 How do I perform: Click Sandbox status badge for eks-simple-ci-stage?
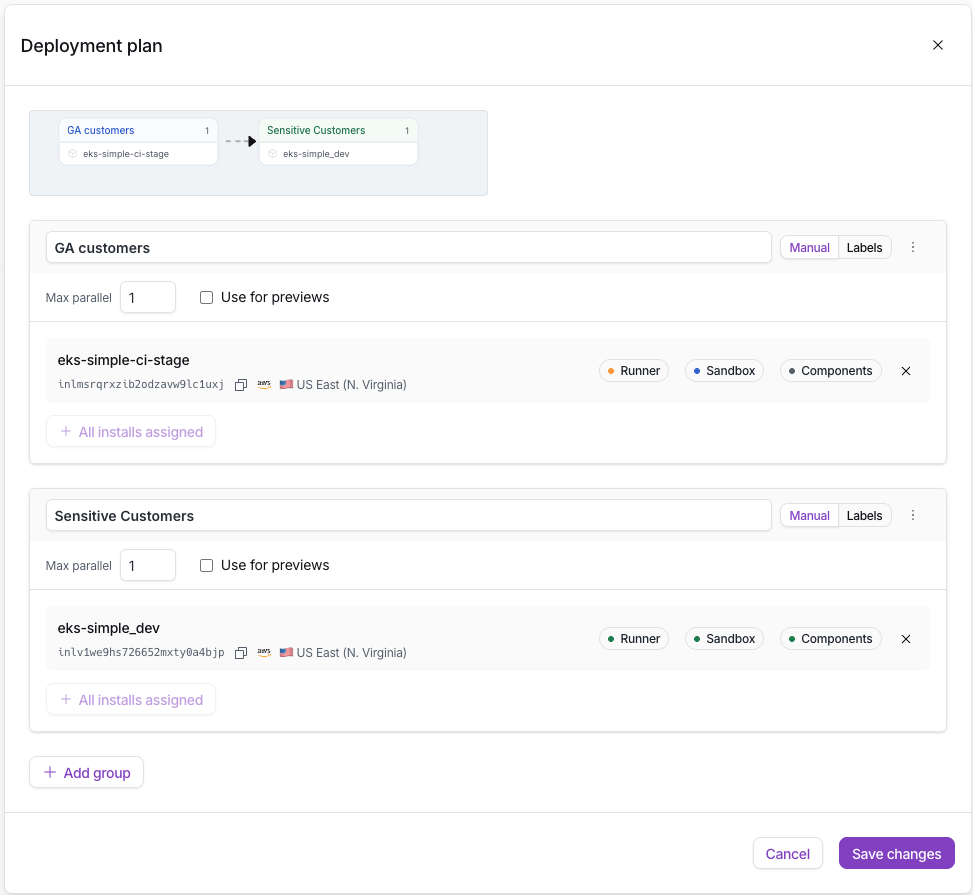point(724,371)
